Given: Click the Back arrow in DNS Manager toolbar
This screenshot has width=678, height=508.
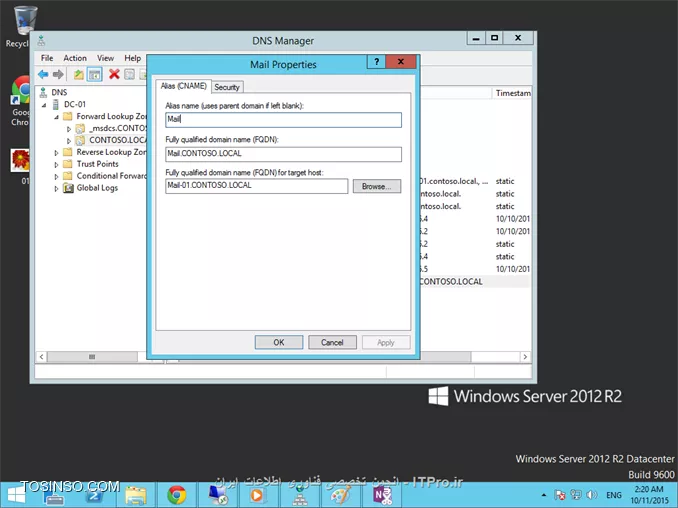Looking at the screenshot, I should click(x=43, y=75).
